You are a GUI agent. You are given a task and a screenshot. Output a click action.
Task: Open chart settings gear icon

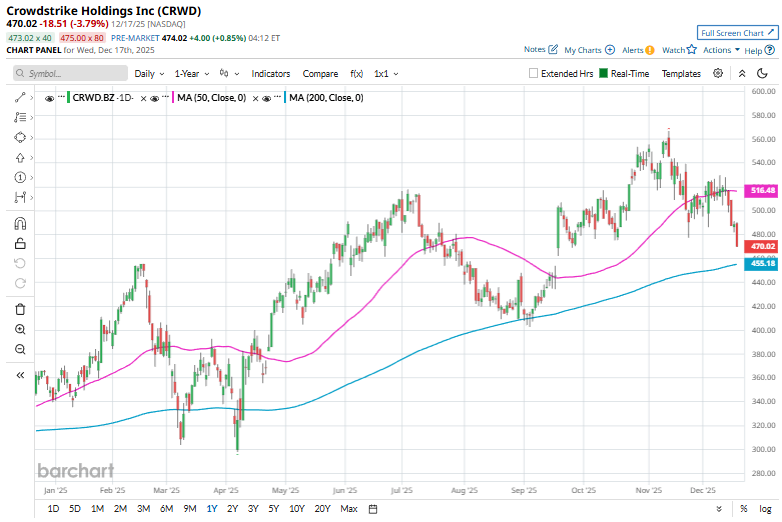[718, 73]
